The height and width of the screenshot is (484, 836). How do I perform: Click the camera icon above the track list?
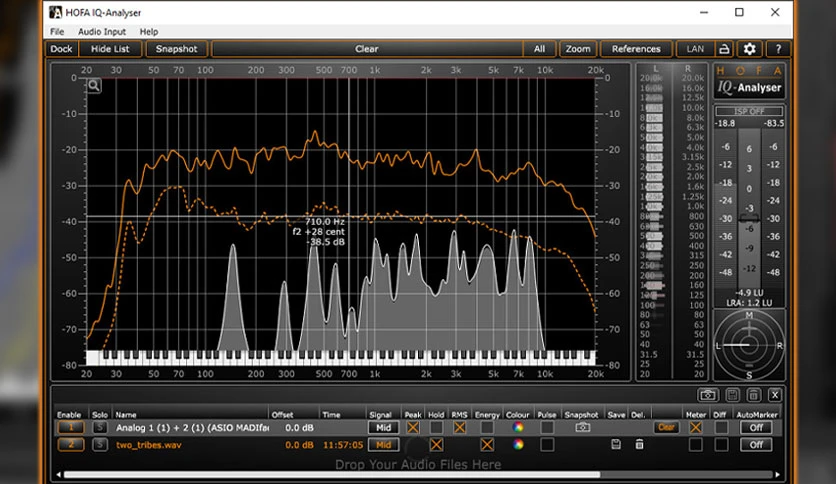pos(708,395)
